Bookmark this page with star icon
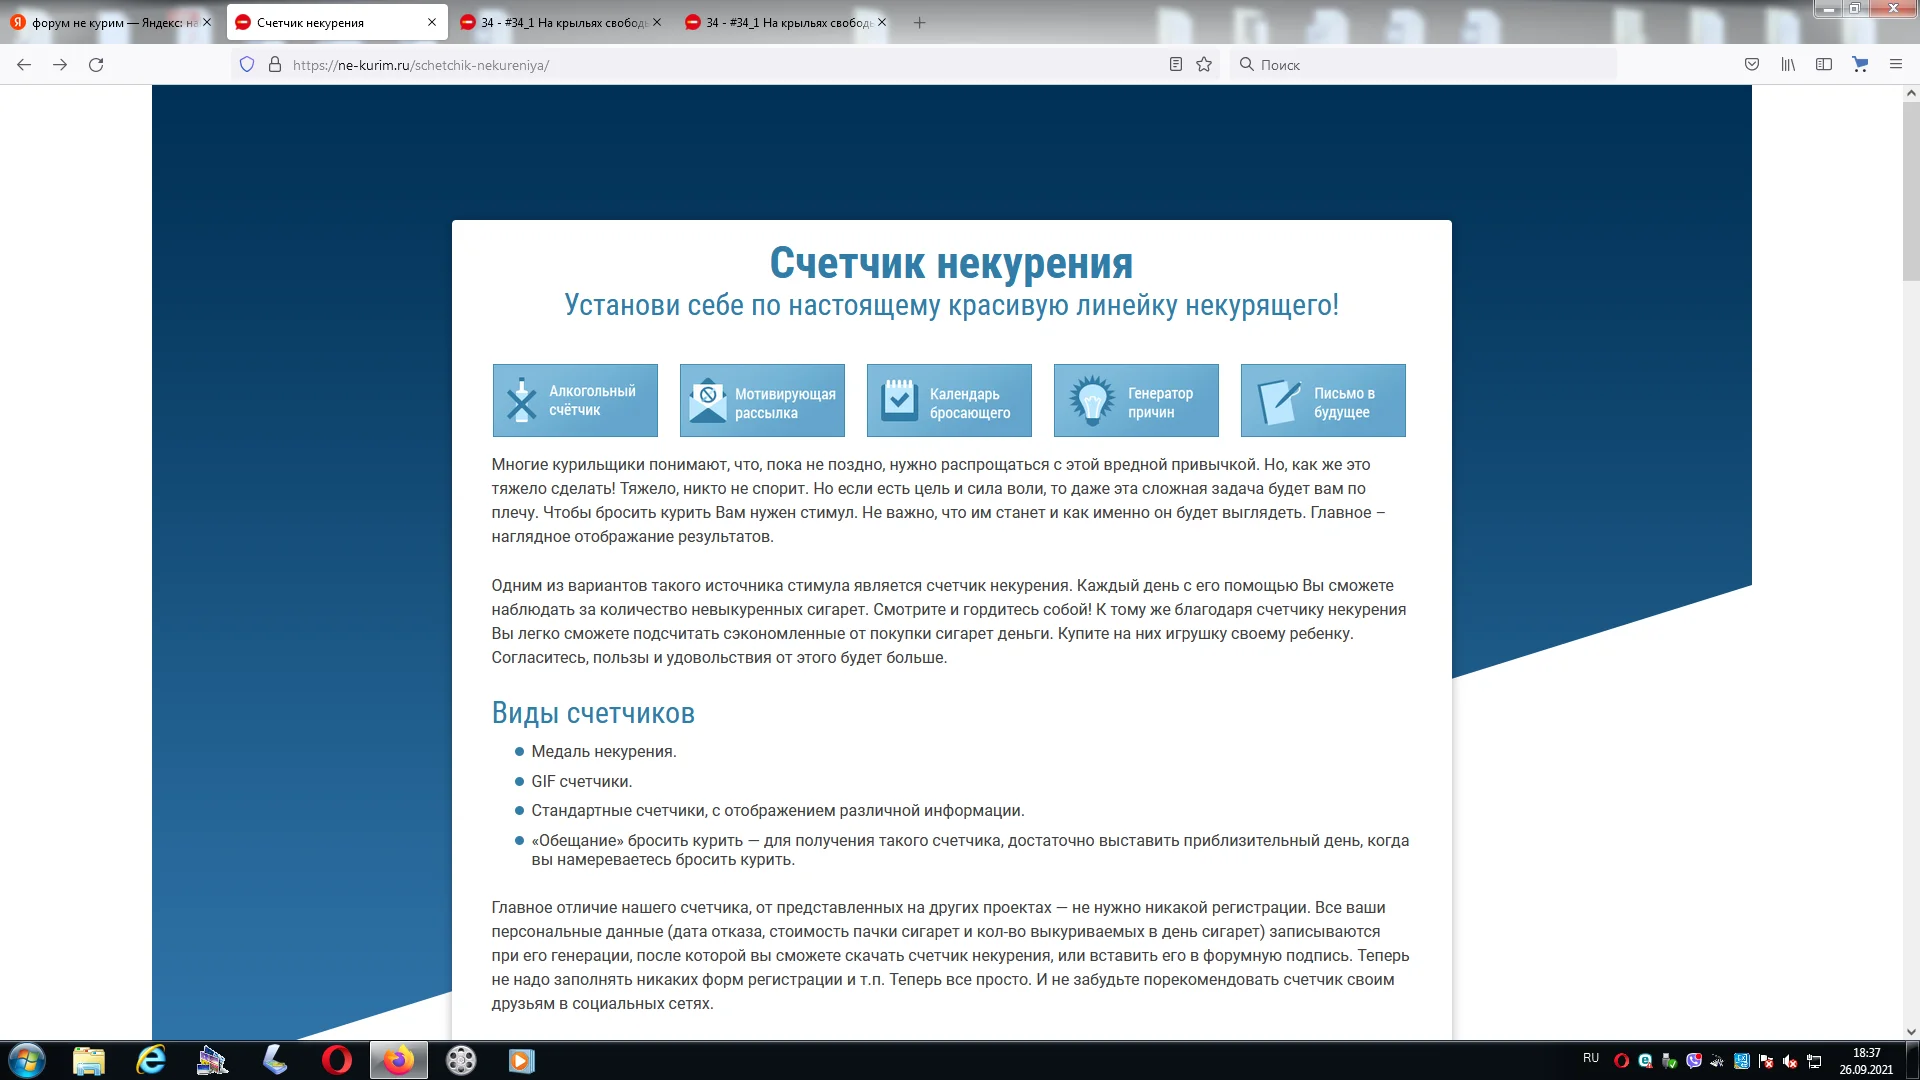Viewport: 1920px width, 1080px height. coord(1204,65)
